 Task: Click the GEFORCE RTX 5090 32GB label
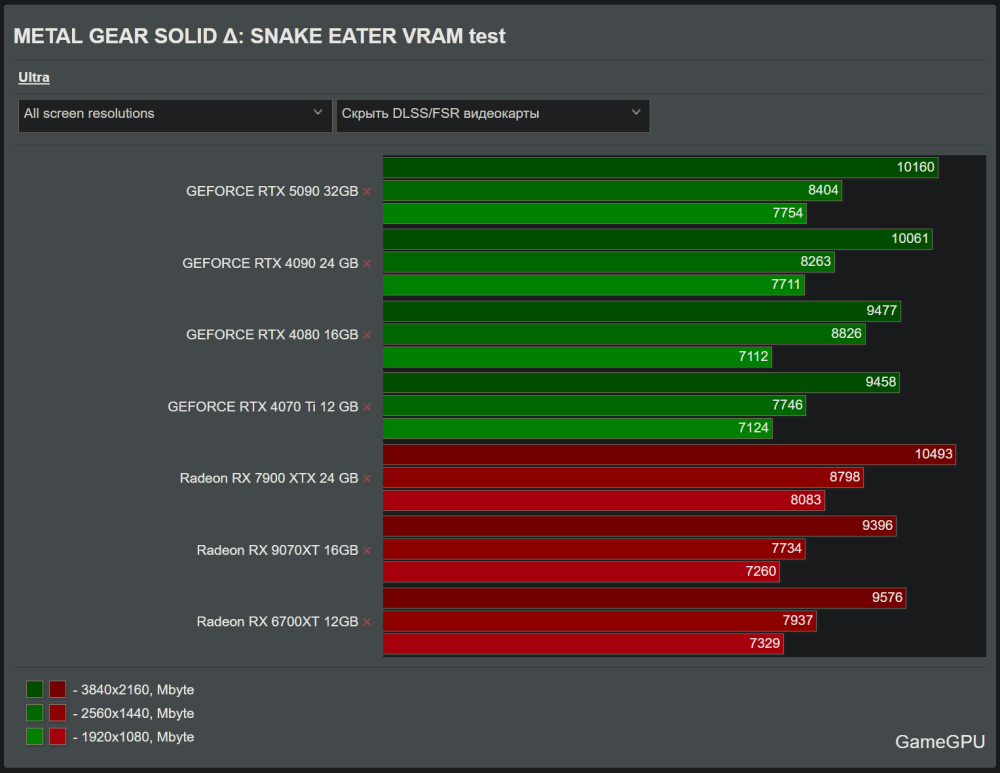pos(272,191)
